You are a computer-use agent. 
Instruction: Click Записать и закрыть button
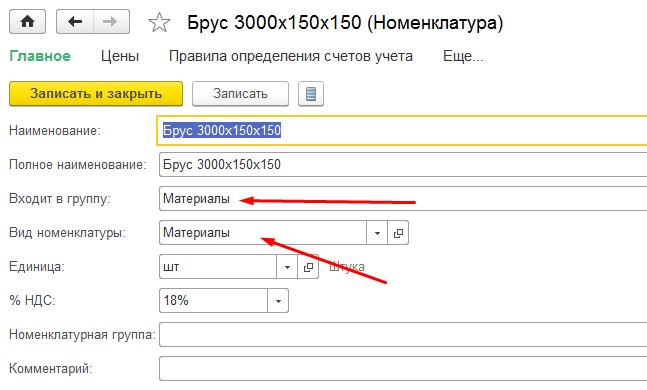coord(96,94)
